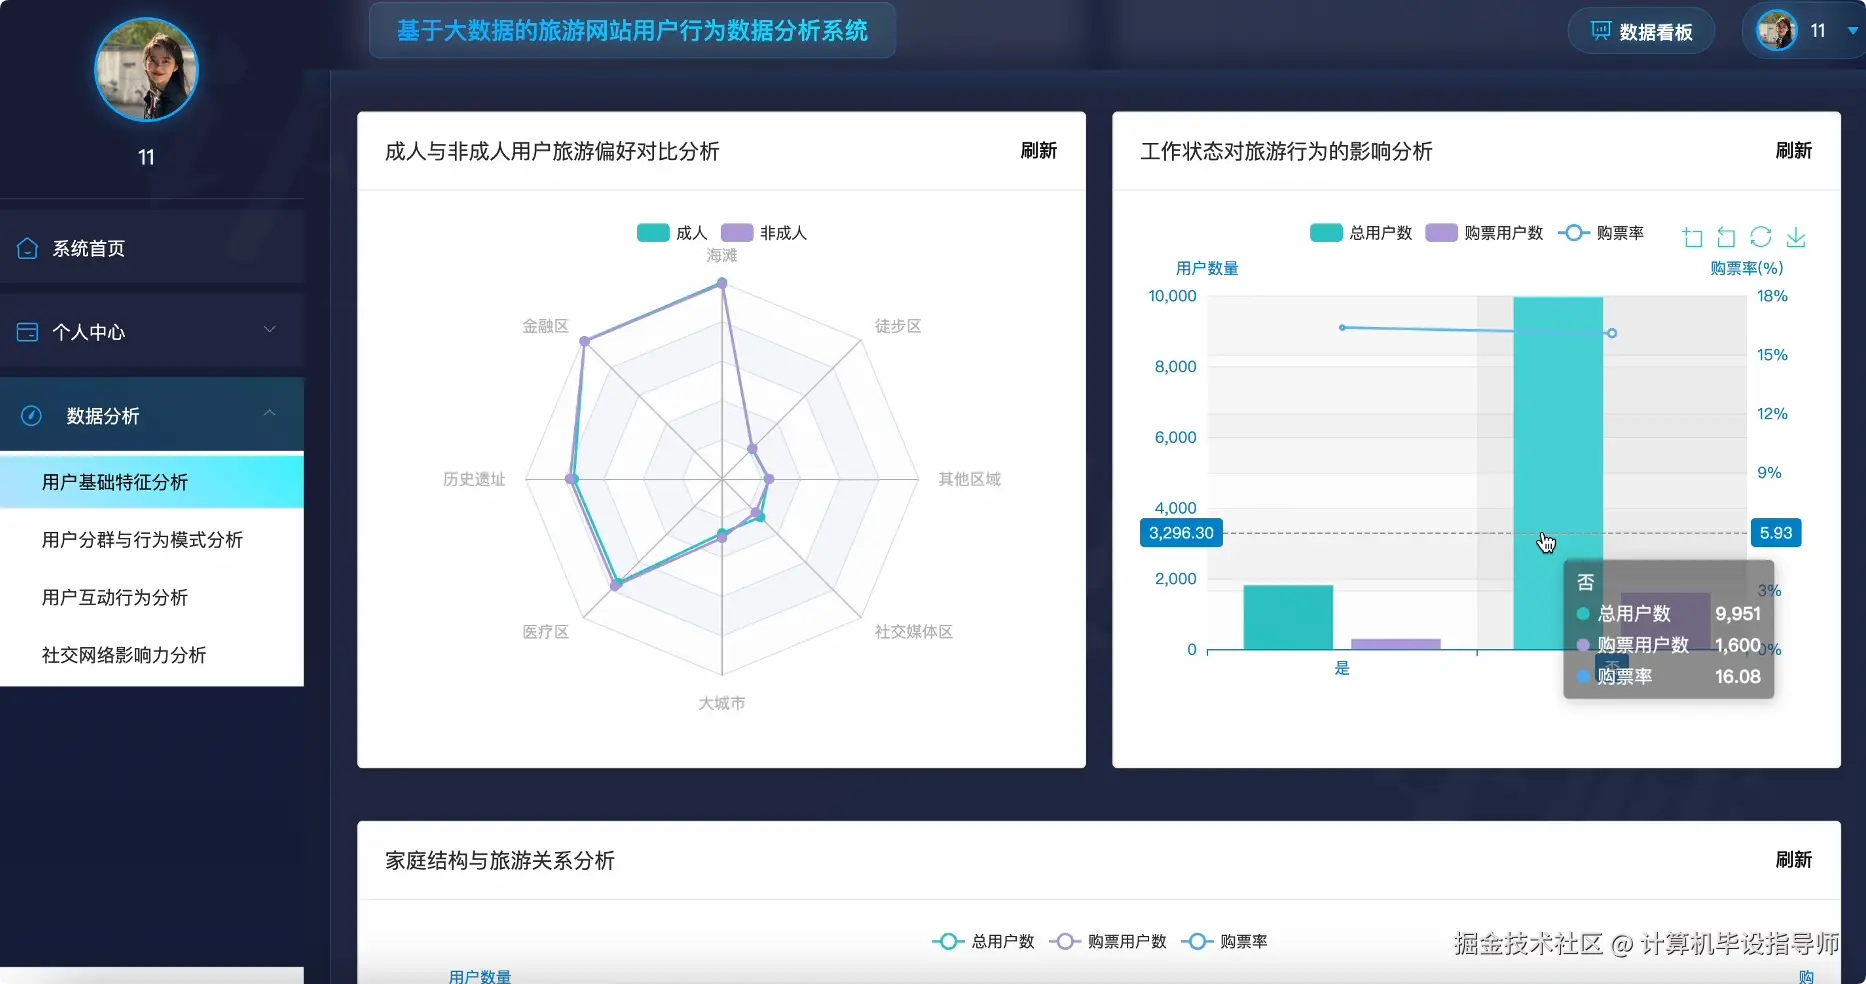Click the teal 是 total users bar
The height and width of the screenshot is (984, 1866).
1288,617
